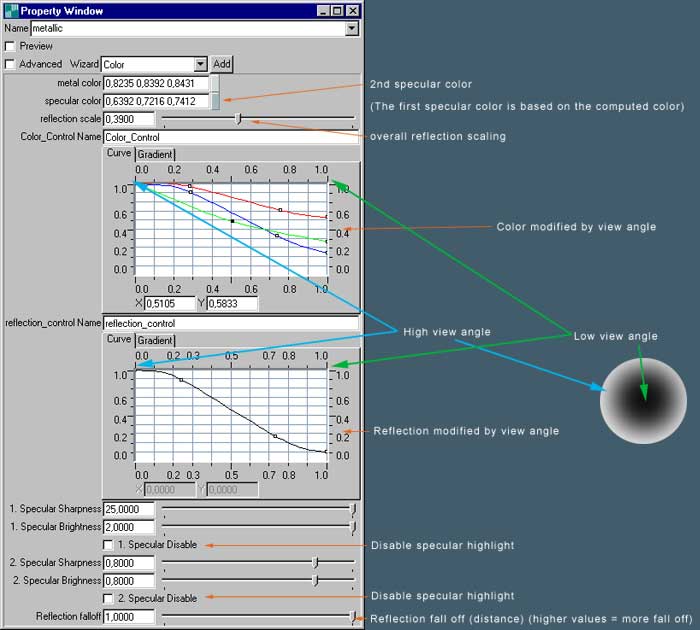Enable the Preview checkbox

(10, 46)
